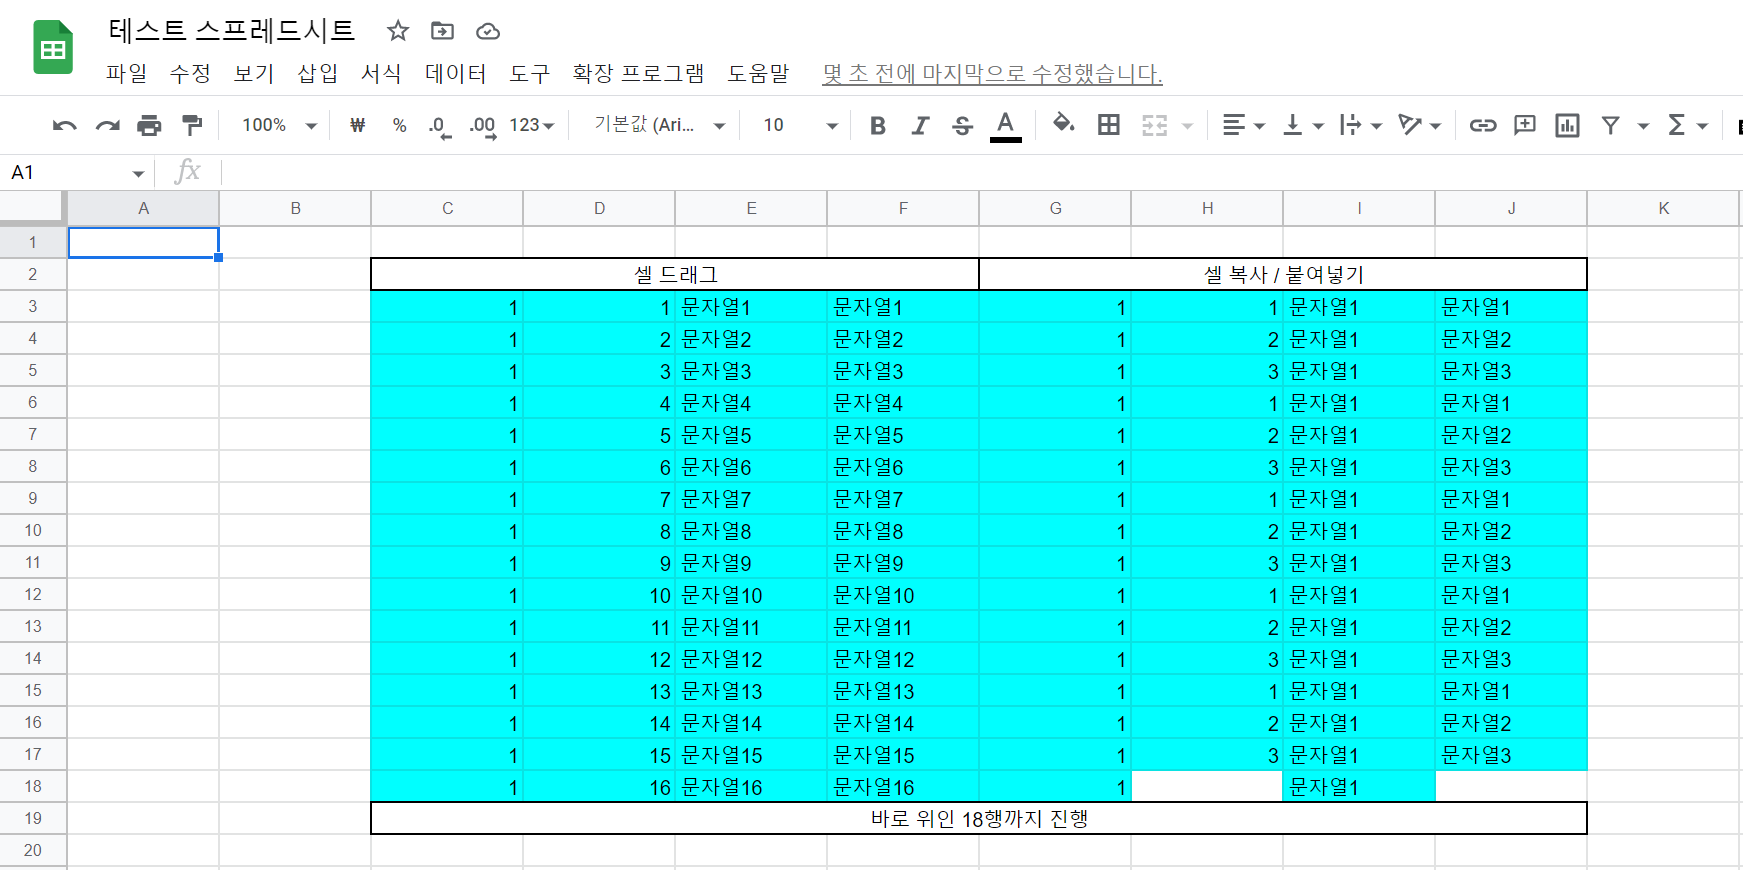This screenshot has height=870, width=1743.
Task: Expand merge cells options arrow
Action: [x=1187, y=126]
